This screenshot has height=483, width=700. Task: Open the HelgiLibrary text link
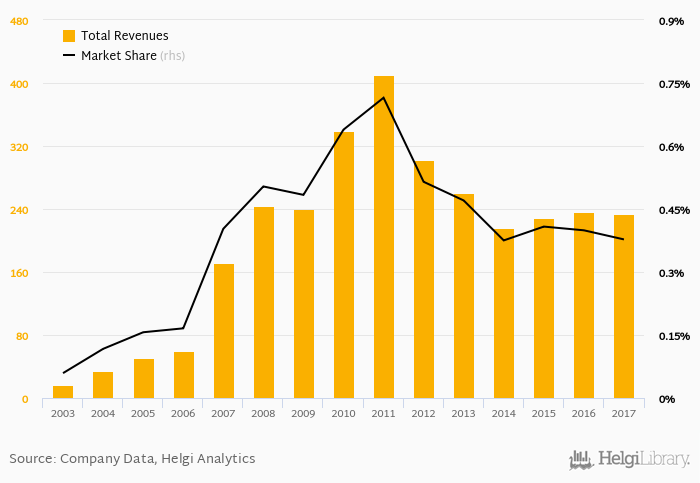[x=643, y=460]
